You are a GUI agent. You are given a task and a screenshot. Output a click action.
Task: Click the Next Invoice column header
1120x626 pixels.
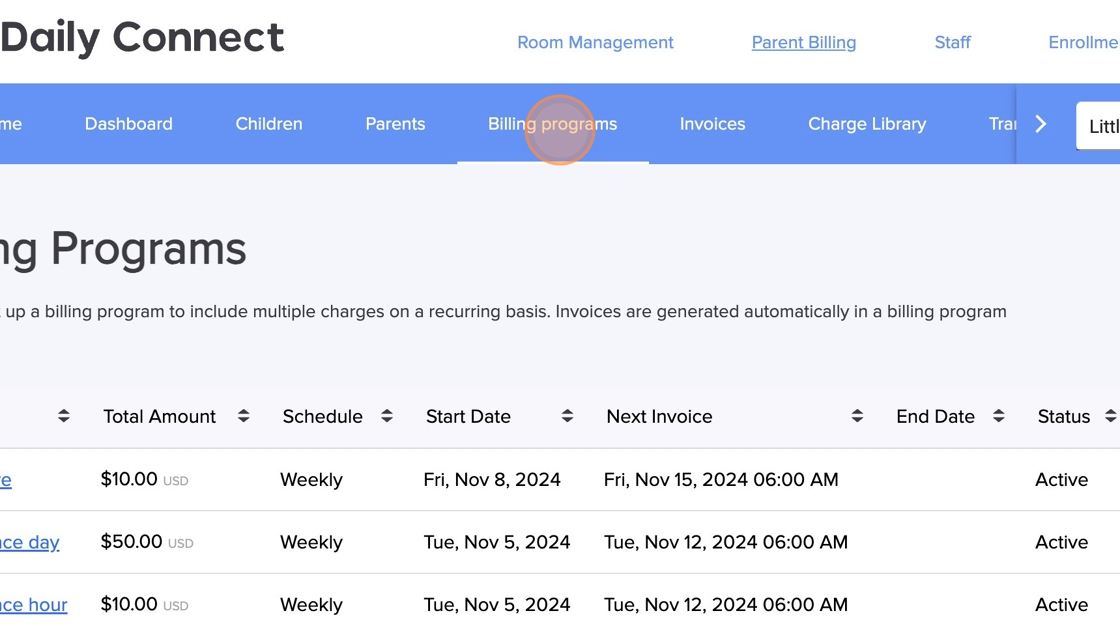(659, 417)
